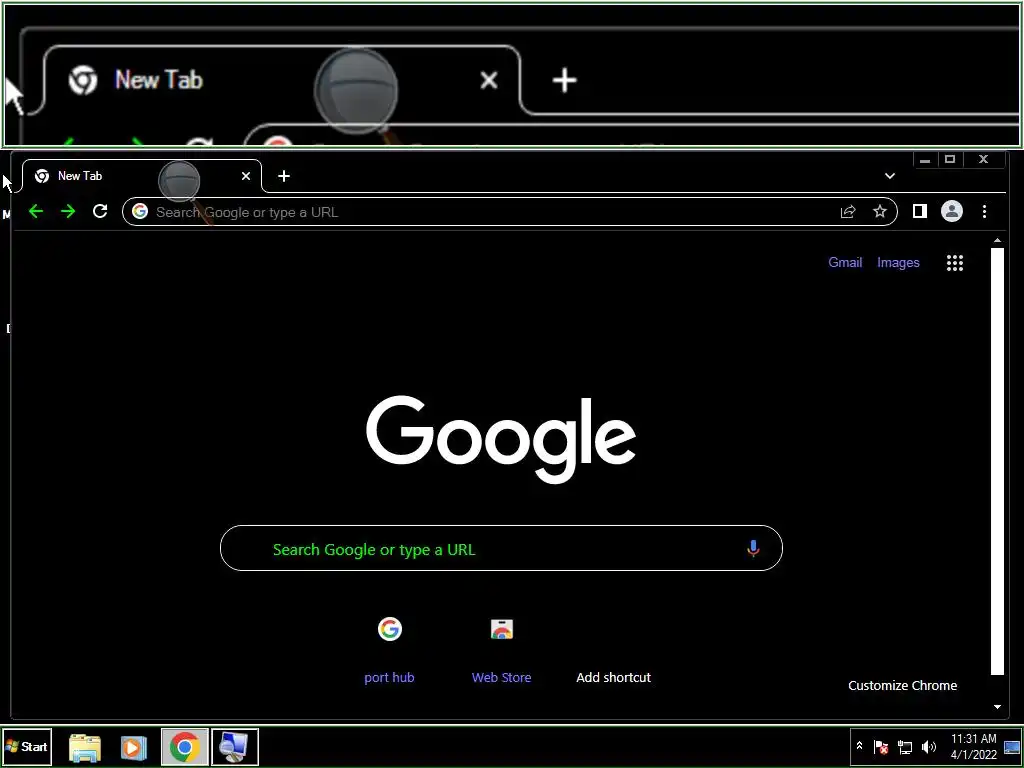
Task: Click Add shortcut
Action: 613,677
